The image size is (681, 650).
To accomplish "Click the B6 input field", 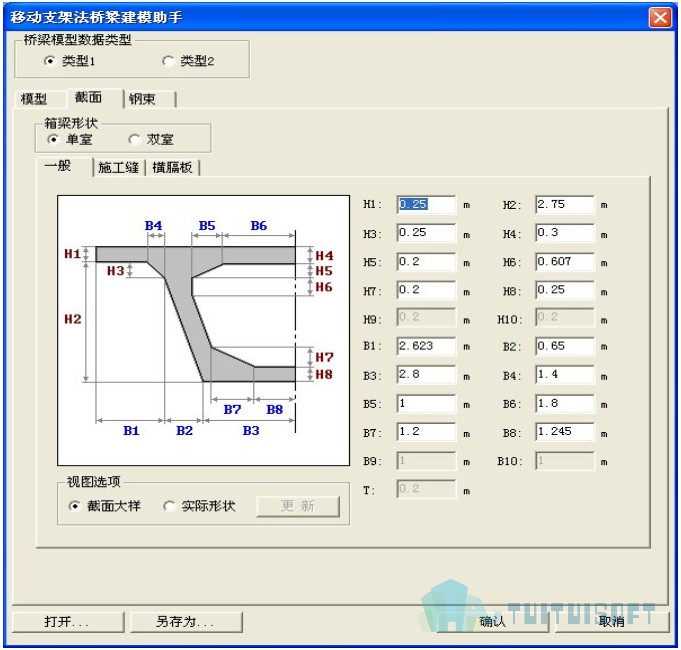I will pos(565,404).
